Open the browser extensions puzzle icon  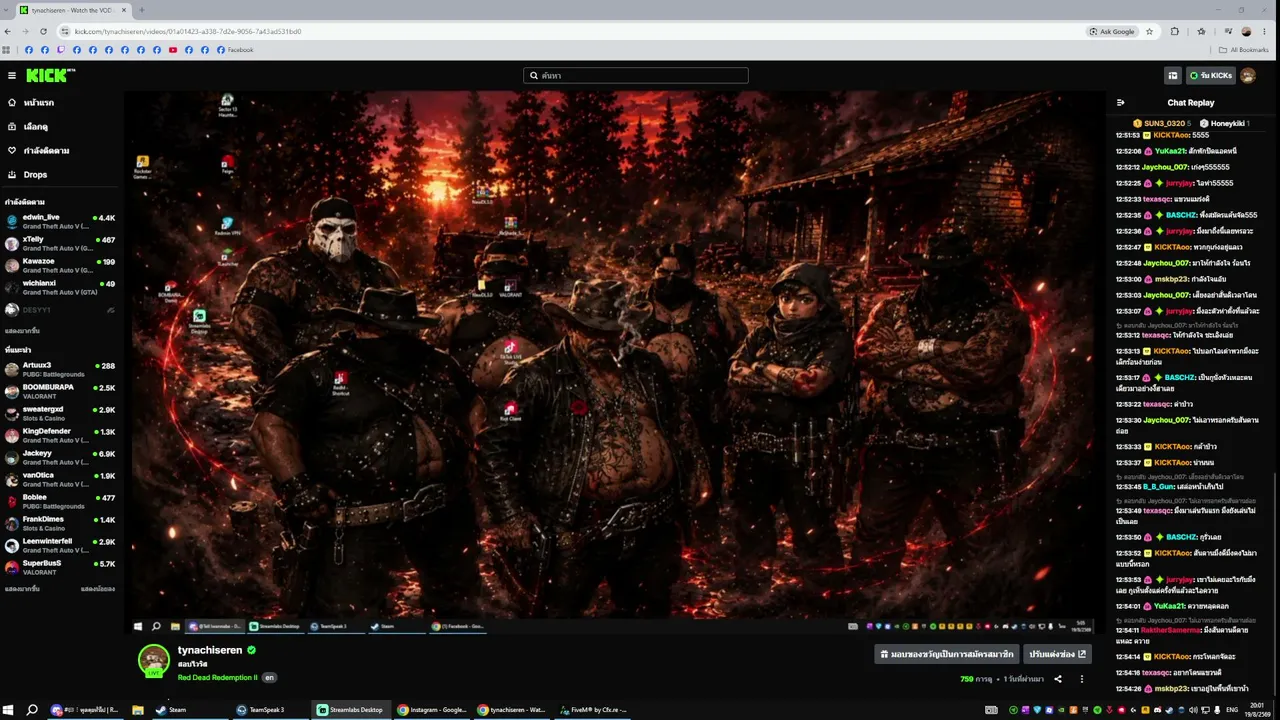(x=1175, y=31)
